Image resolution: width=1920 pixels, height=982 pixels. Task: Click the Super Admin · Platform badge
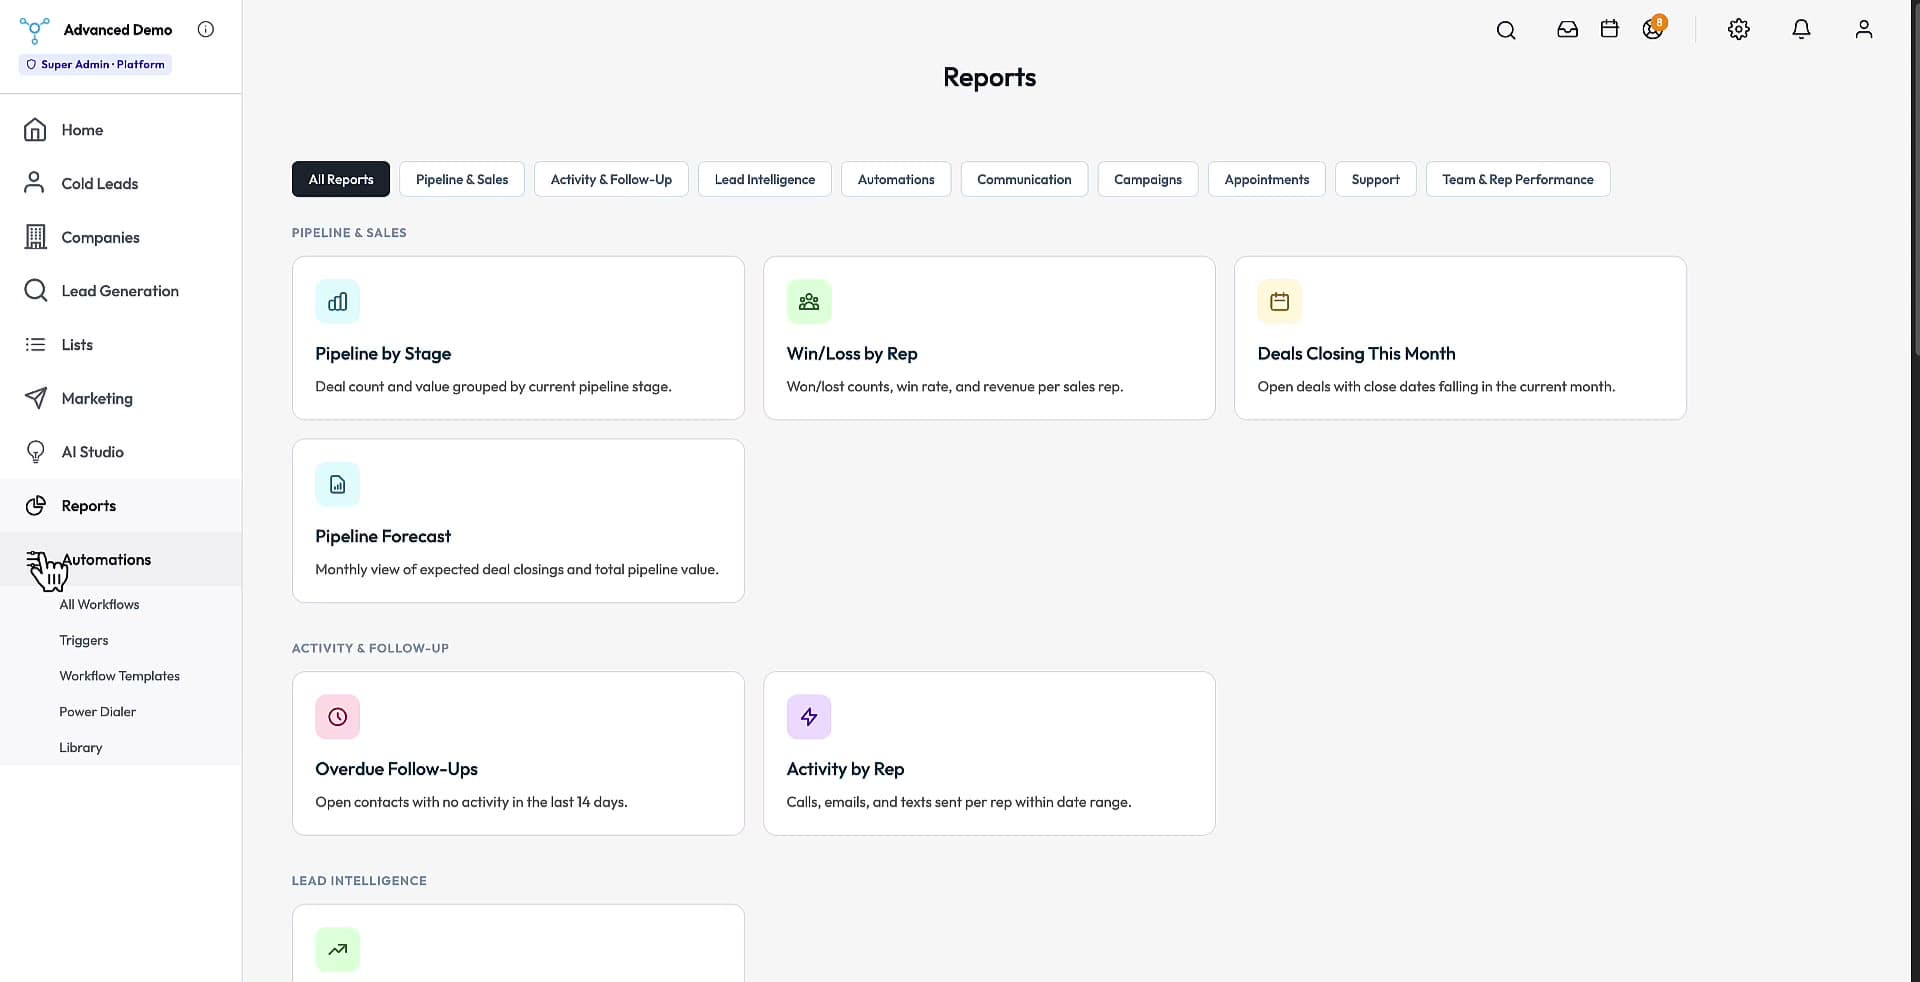tap(95, 64)
